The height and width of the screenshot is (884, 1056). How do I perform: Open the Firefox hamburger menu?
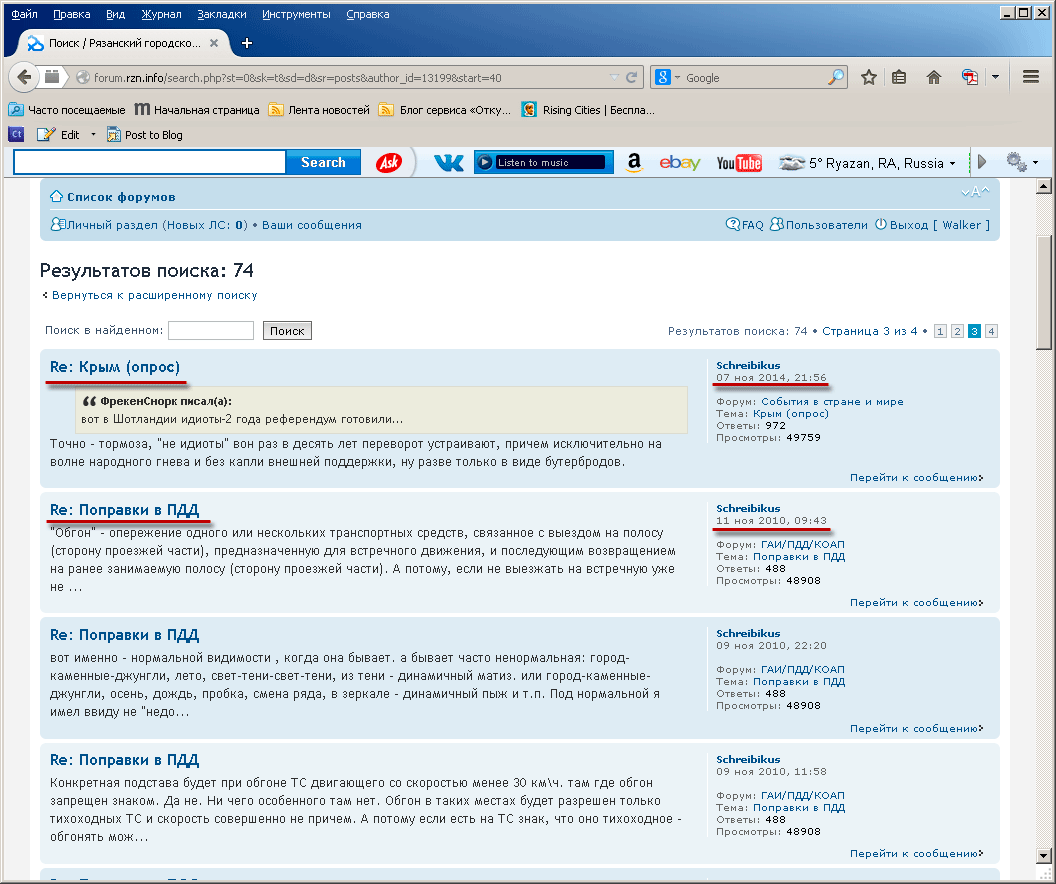tap(1031, 77)
